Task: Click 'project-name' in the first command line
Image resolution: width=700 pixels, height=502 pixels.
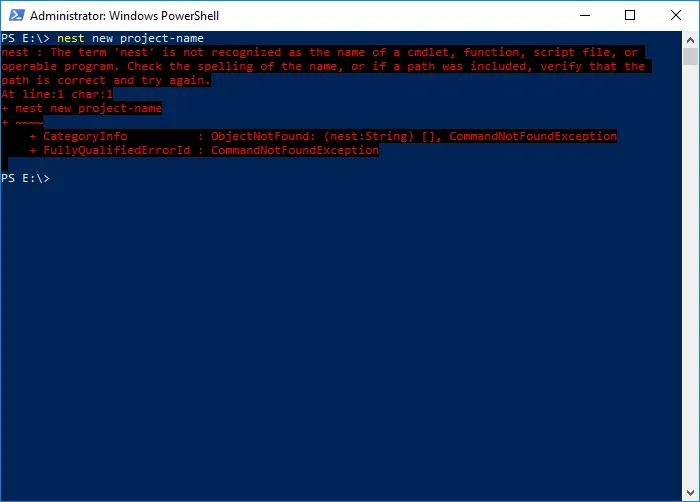Action: click(162, 38)
